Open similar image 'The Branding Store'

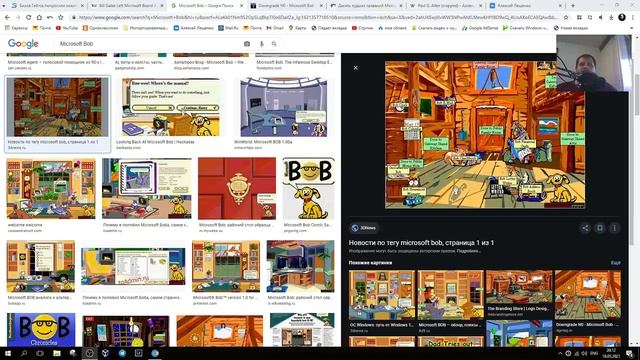[x=519, y=288]
